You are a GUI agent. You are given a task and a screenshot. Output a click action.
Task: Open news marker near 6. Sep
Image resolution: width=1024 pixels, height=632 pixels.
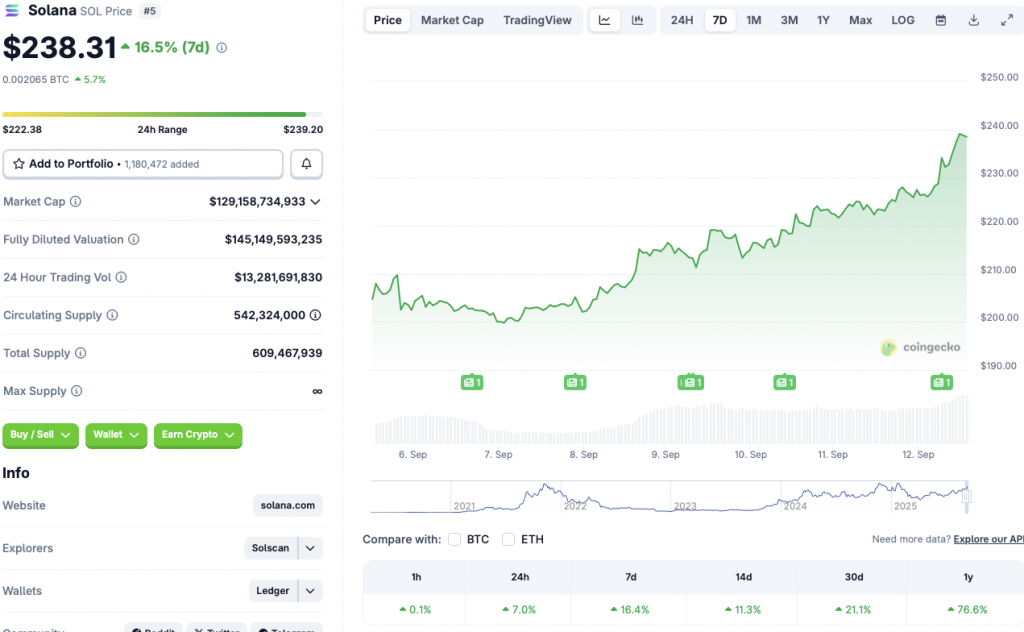coord(472,382)
